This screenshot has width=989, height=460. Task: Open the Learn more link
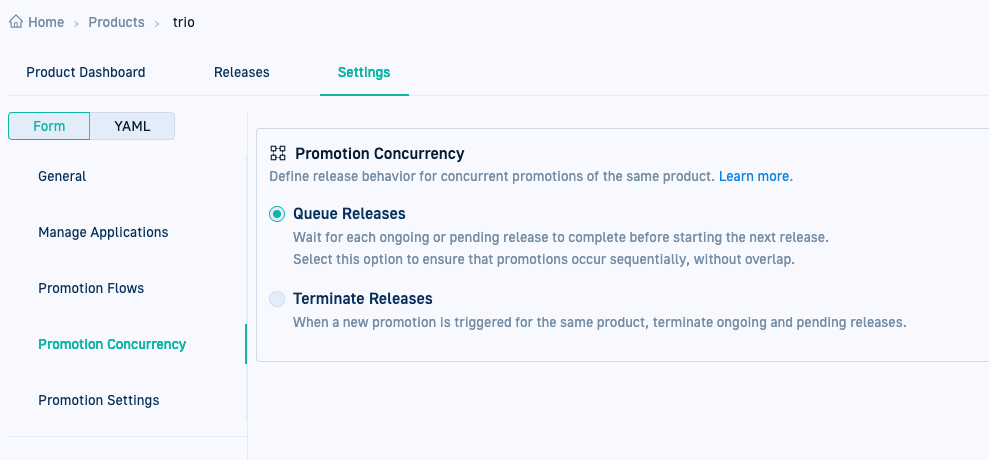(x=754, y=176)
